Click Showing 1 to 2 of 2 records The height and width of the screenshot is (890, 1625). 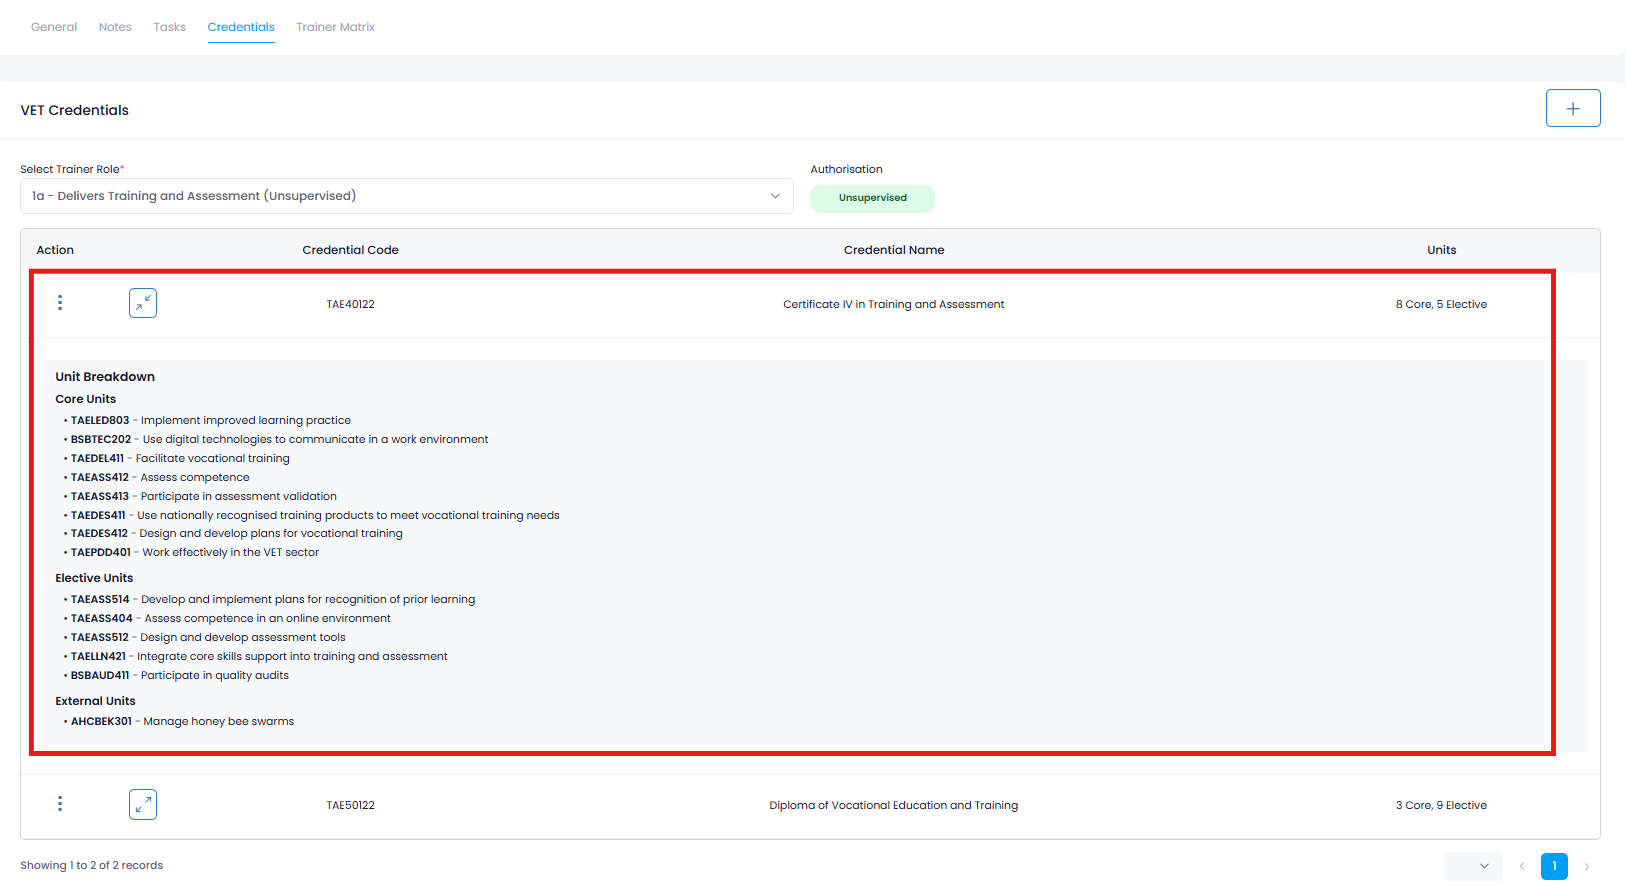92,865
